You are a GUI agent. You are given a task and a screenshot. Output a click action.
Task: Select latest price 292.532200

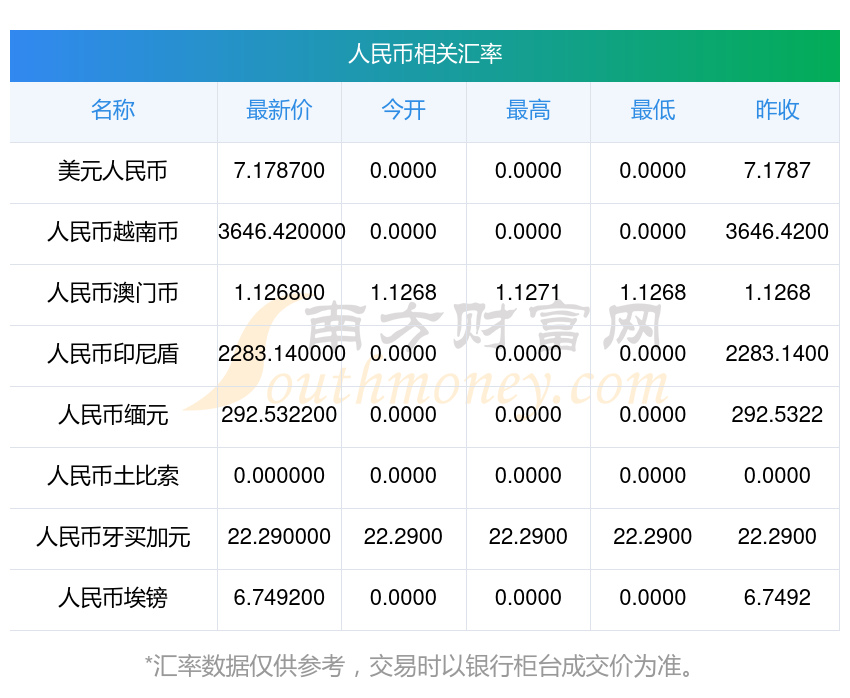pyautogui.click(x=279, y=415)
